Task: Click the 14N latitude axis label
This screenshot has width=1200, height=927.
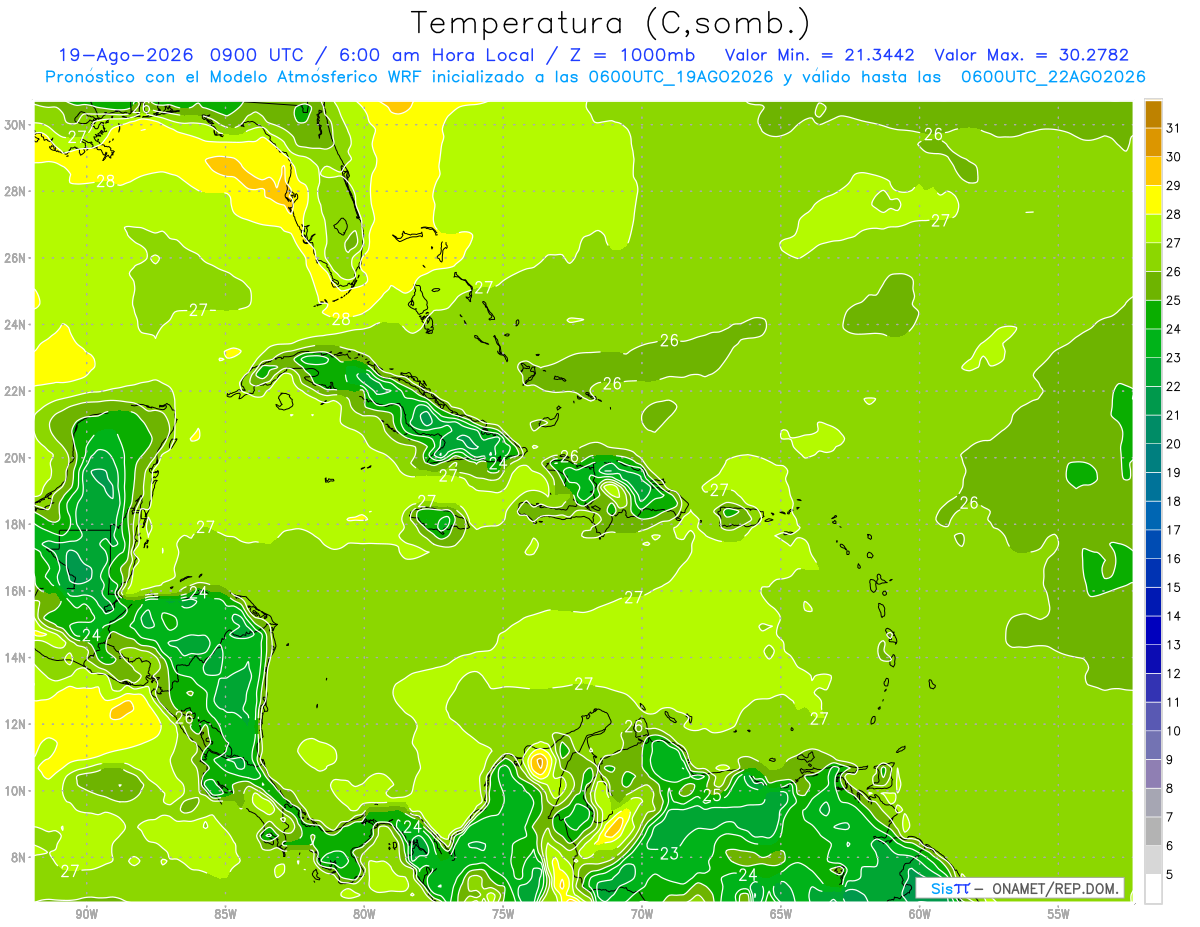Action: click(x=17, y=658)
